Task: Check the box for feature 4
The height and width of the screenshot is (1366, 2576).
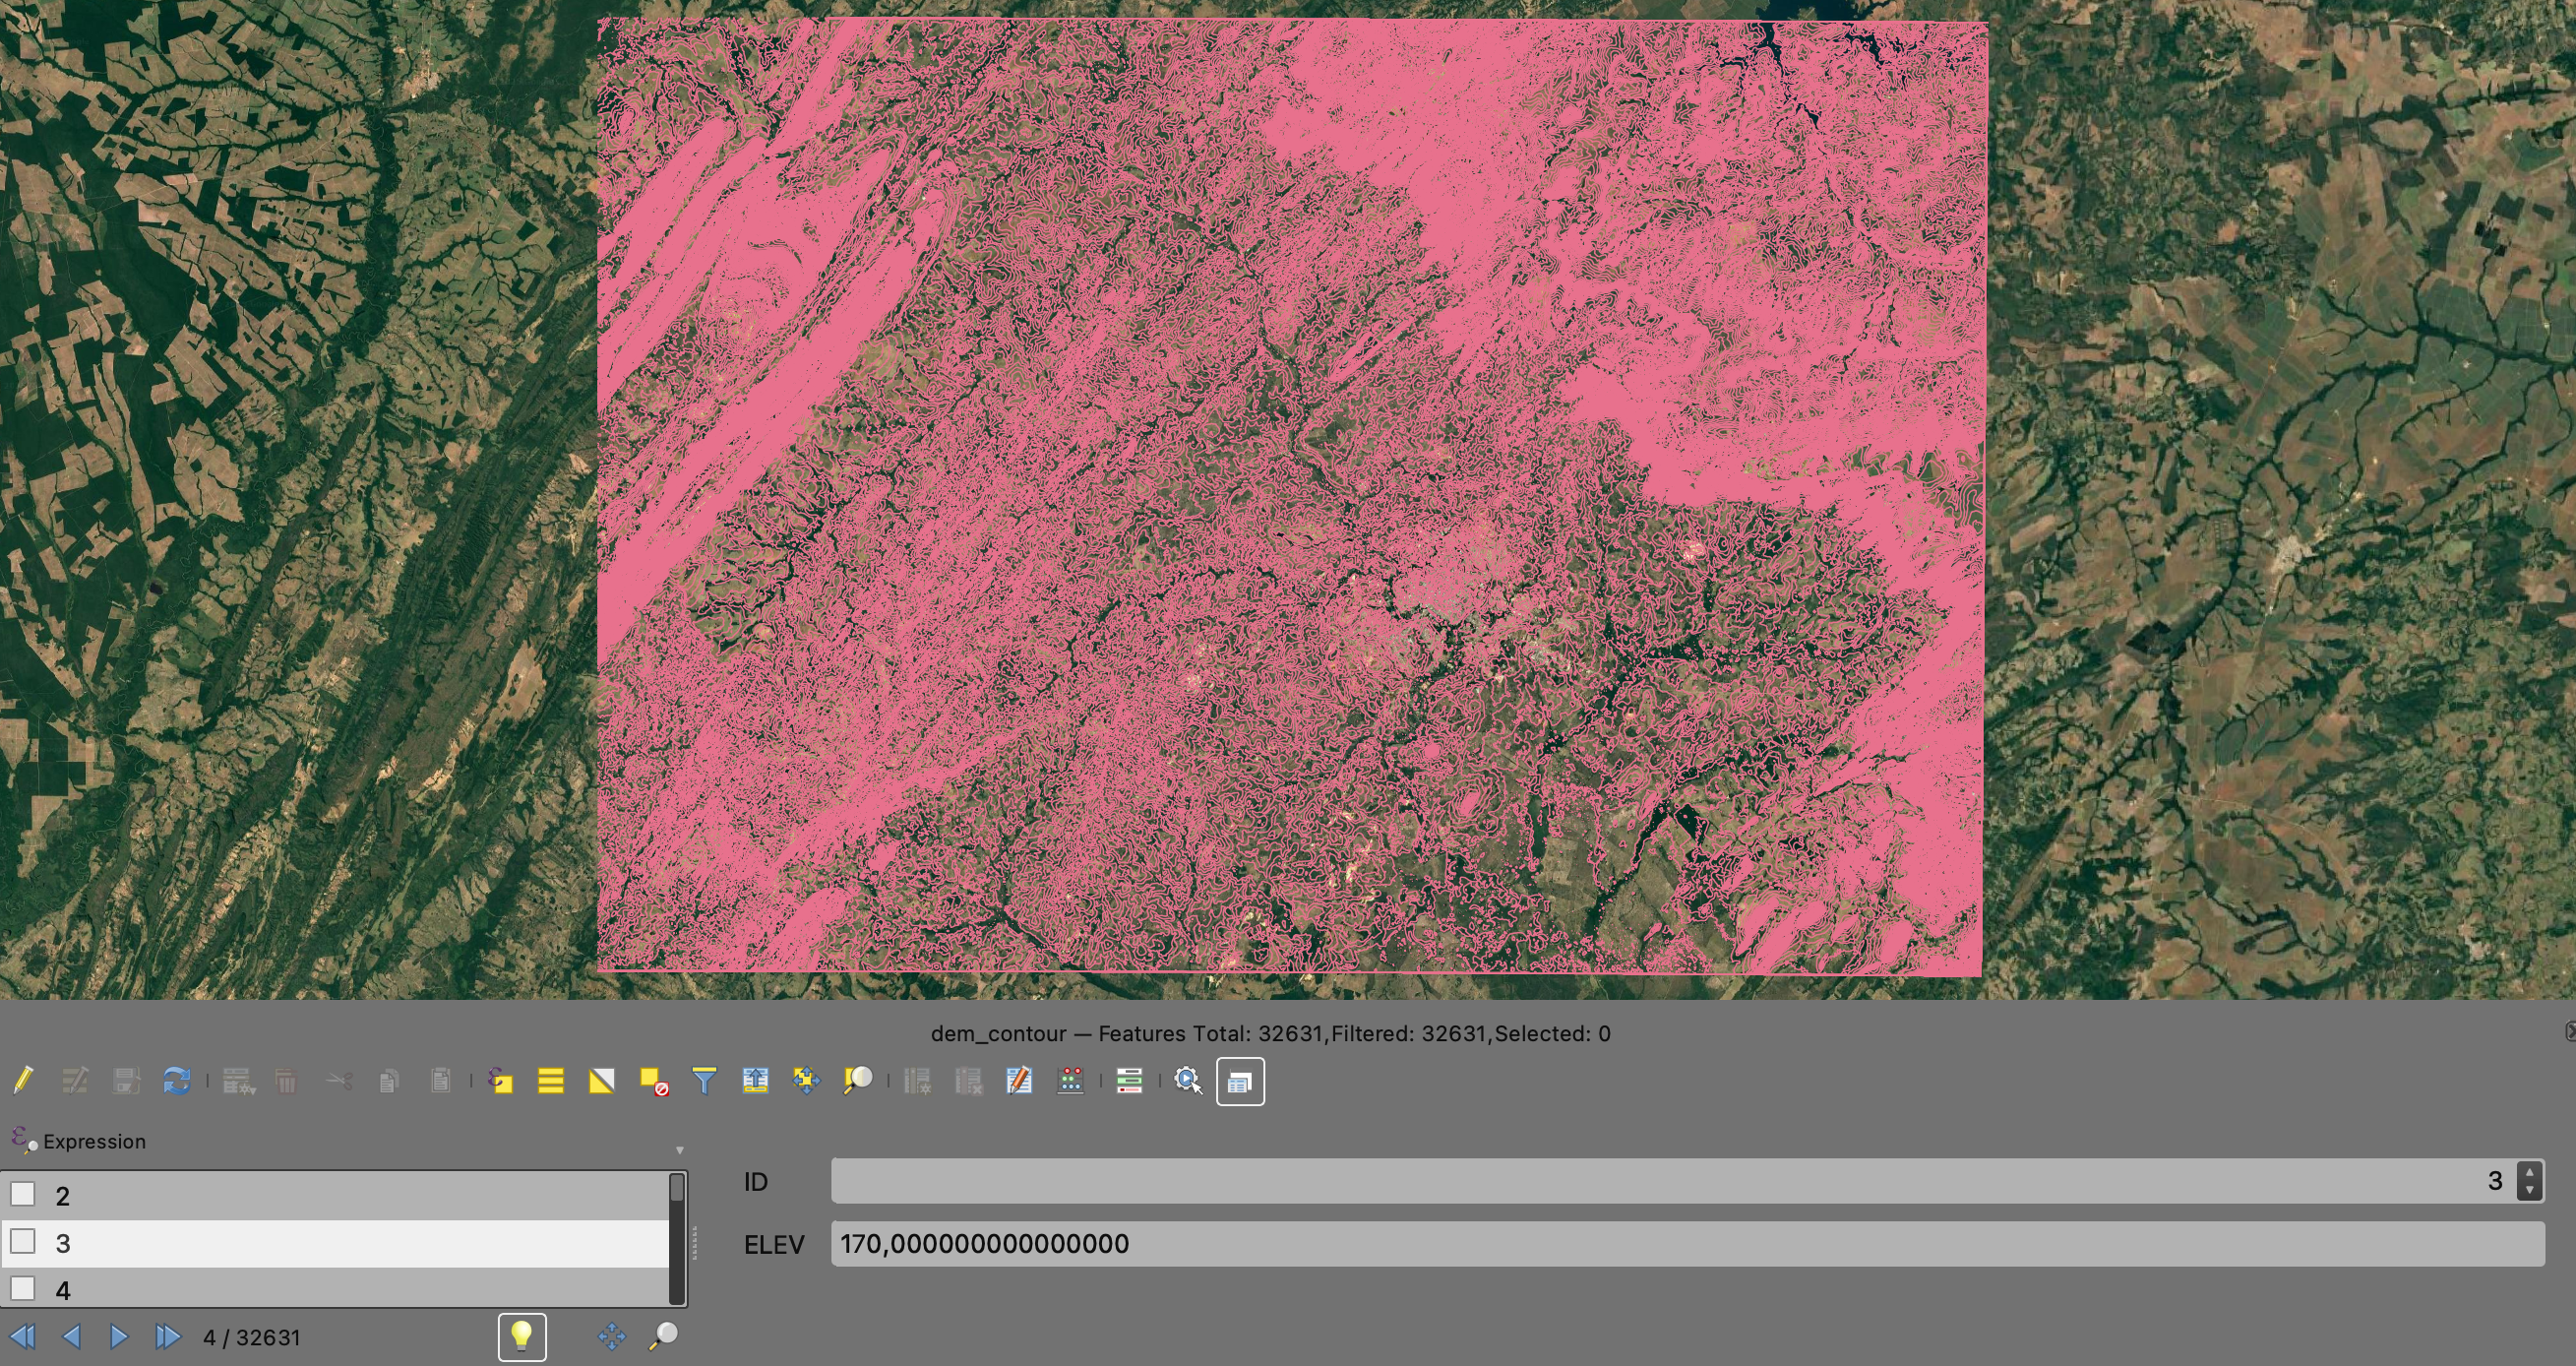Action: tap(23, 1289)
